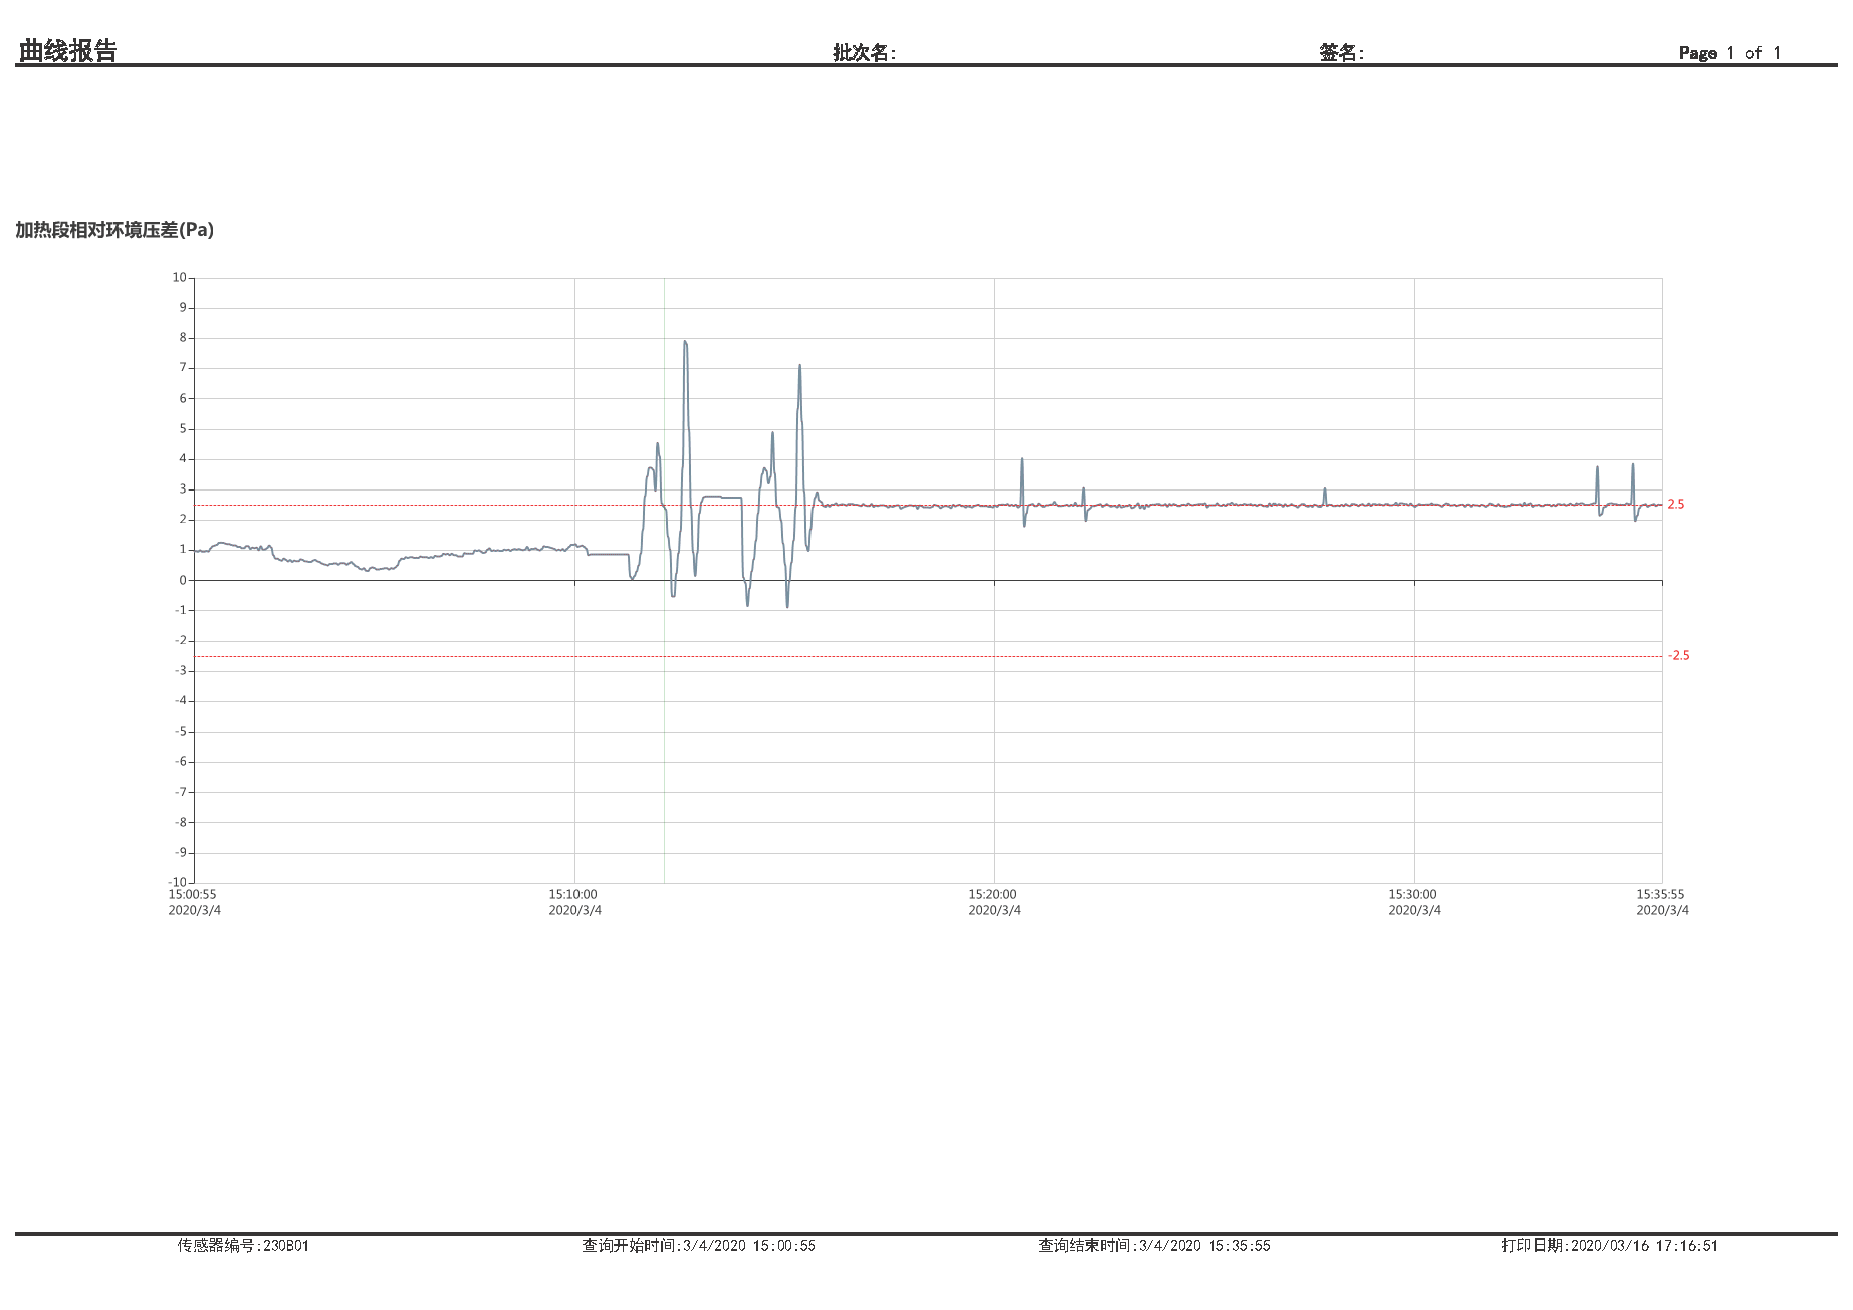The width and height of the screenshot is (1853, 1310).
Task: Click the y-axis label 5
Action: click(183, 429)
